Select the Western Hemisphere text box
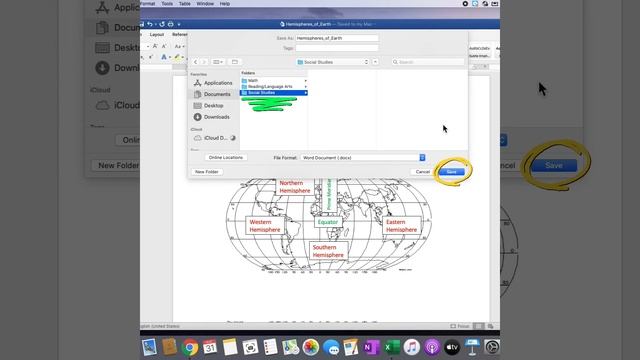The height and width of the screenshot is (360, 640). point(264,226)
